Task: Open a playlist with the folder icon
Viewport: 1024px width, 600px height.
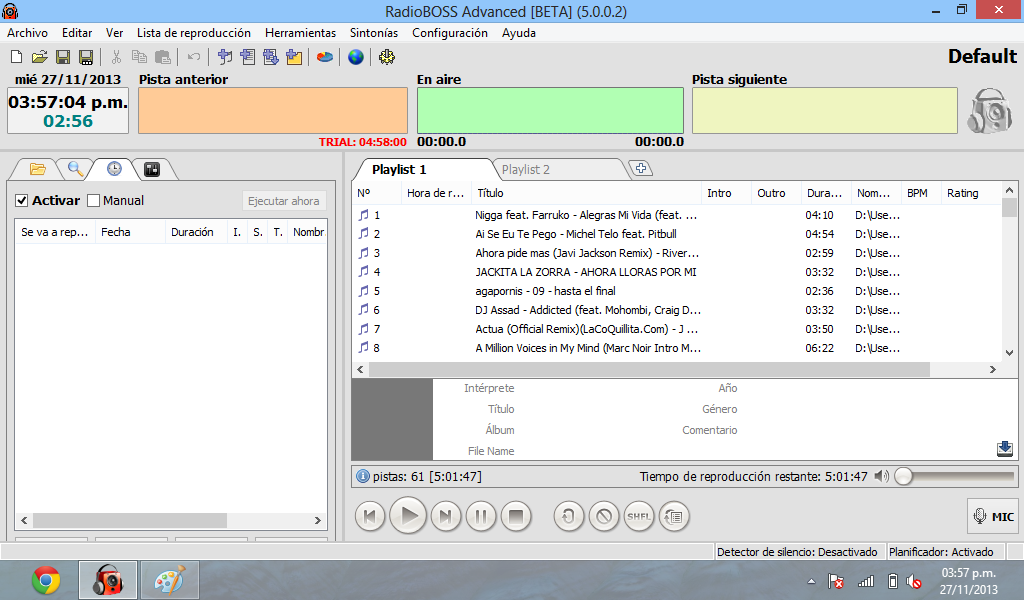Action: click(x=39, y=57)
